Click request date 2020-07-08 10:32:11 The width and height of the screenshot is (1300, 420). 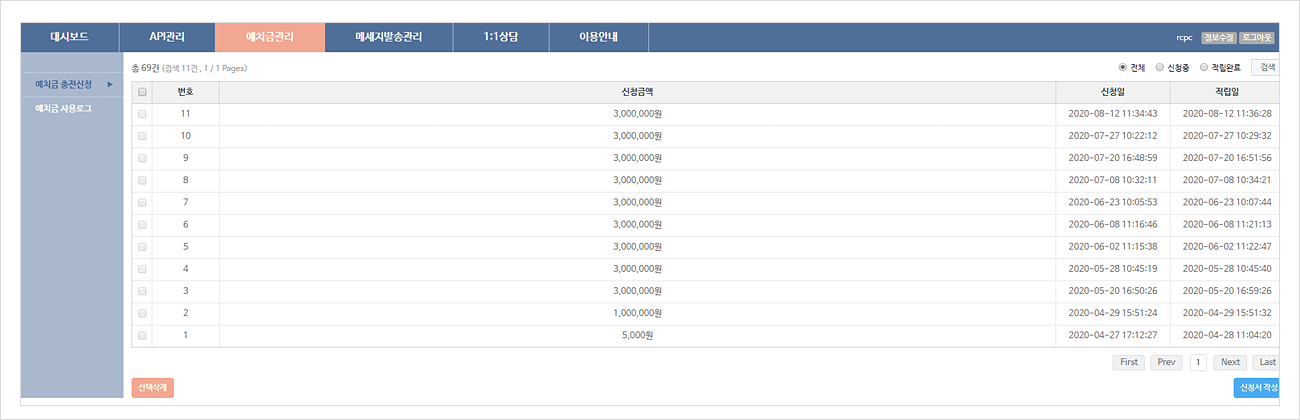pyautogui.click(x=1112, y=180)
